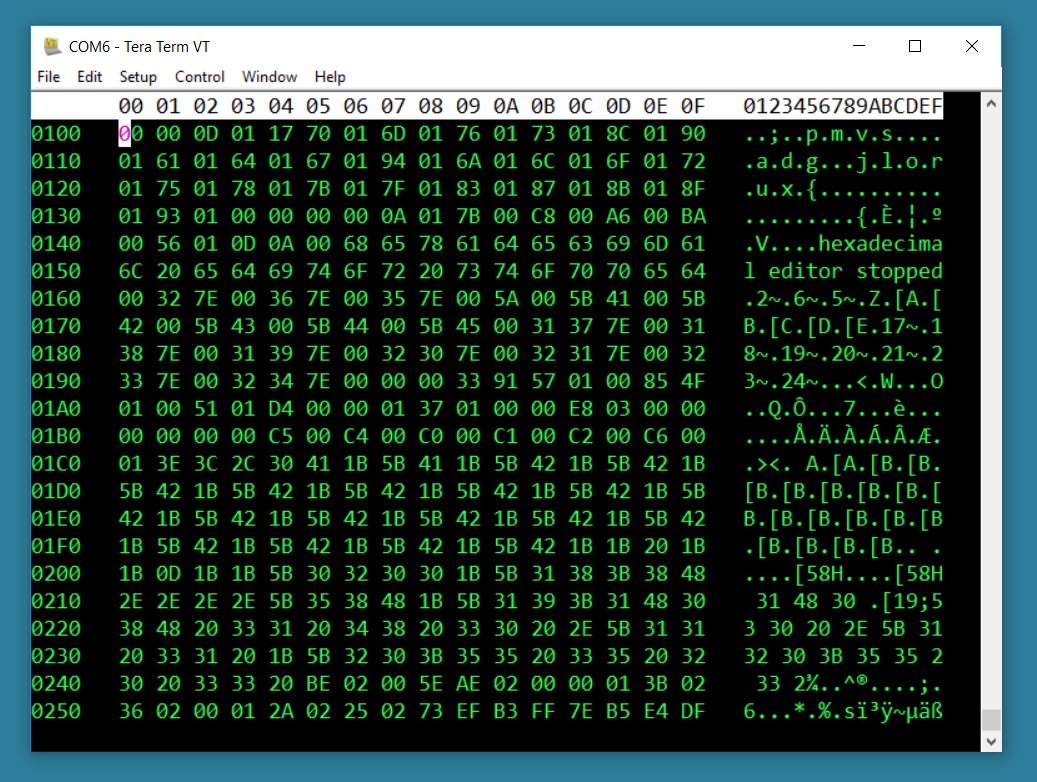The image size is (1037, 782).
Task: Click address label 0120
Action: point(56,189)
